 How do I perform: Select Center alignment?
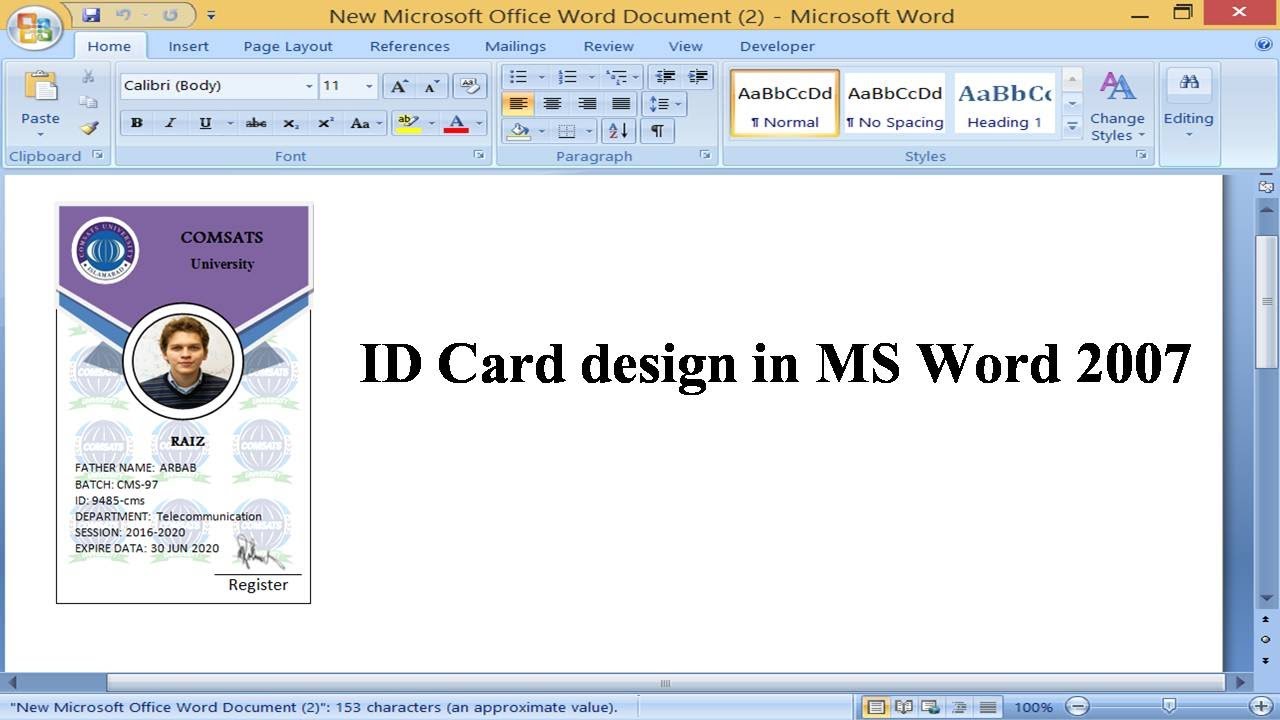pyautogui.click(x=552, y=104)
